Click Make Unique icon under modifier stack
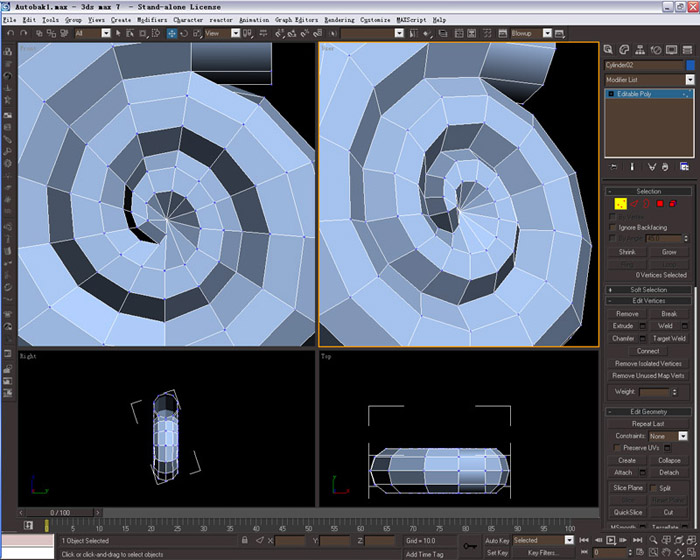Screen dimensions: 700x560 [x=652, y=167]
